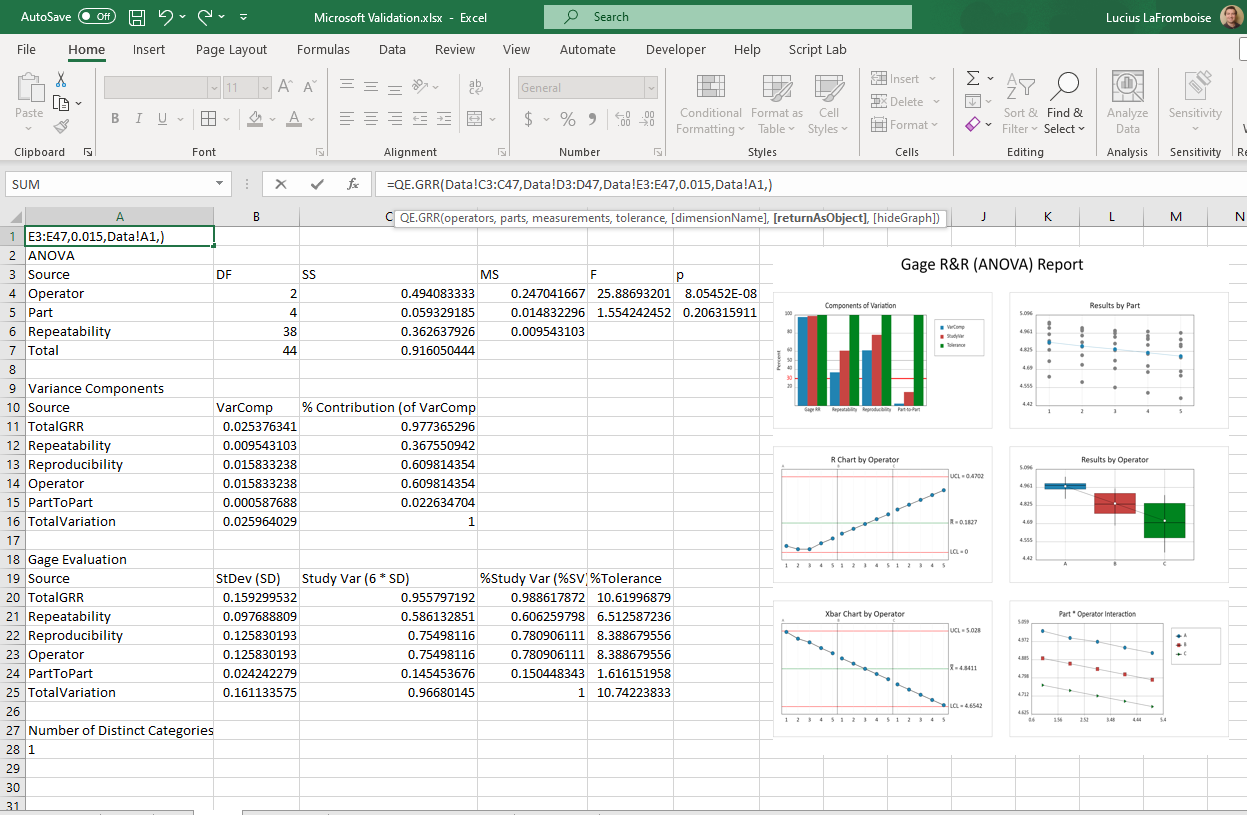
Task: Switch to the Insert ribbon tab
Action: pos(149,49)
